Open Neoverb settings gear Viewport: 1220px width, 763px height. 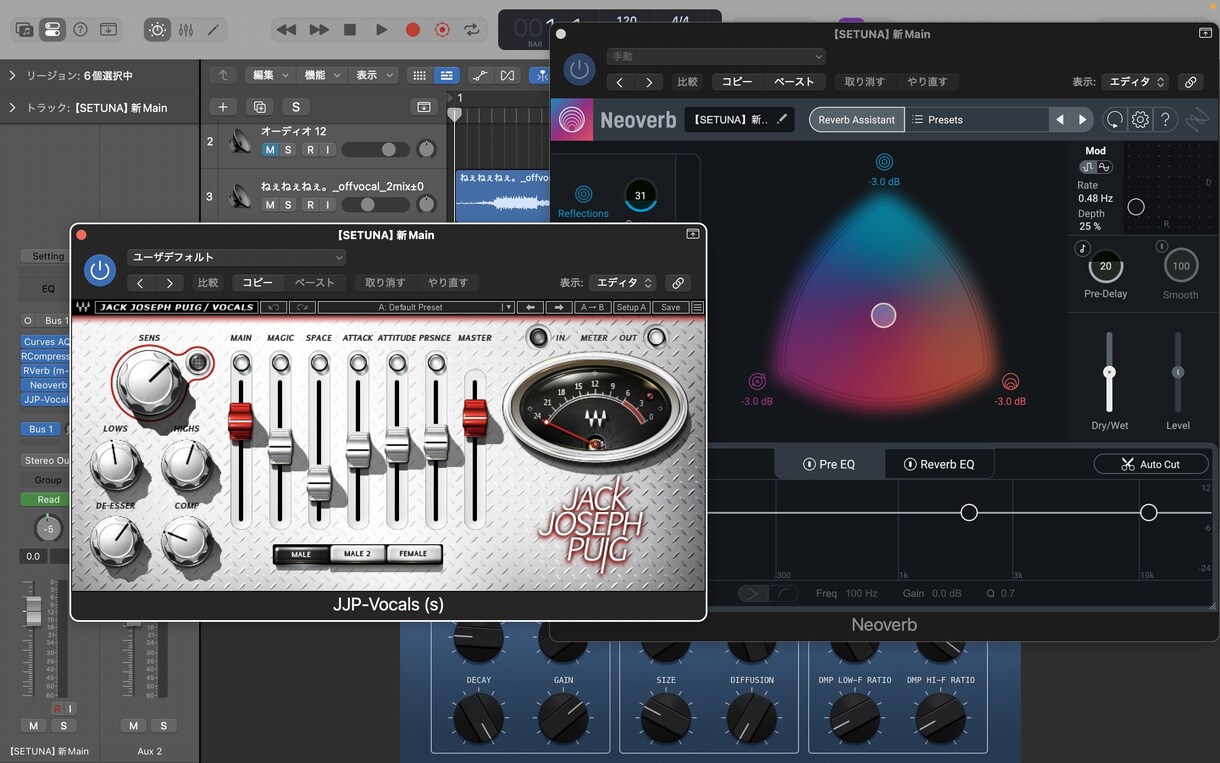click(1140, 120)
